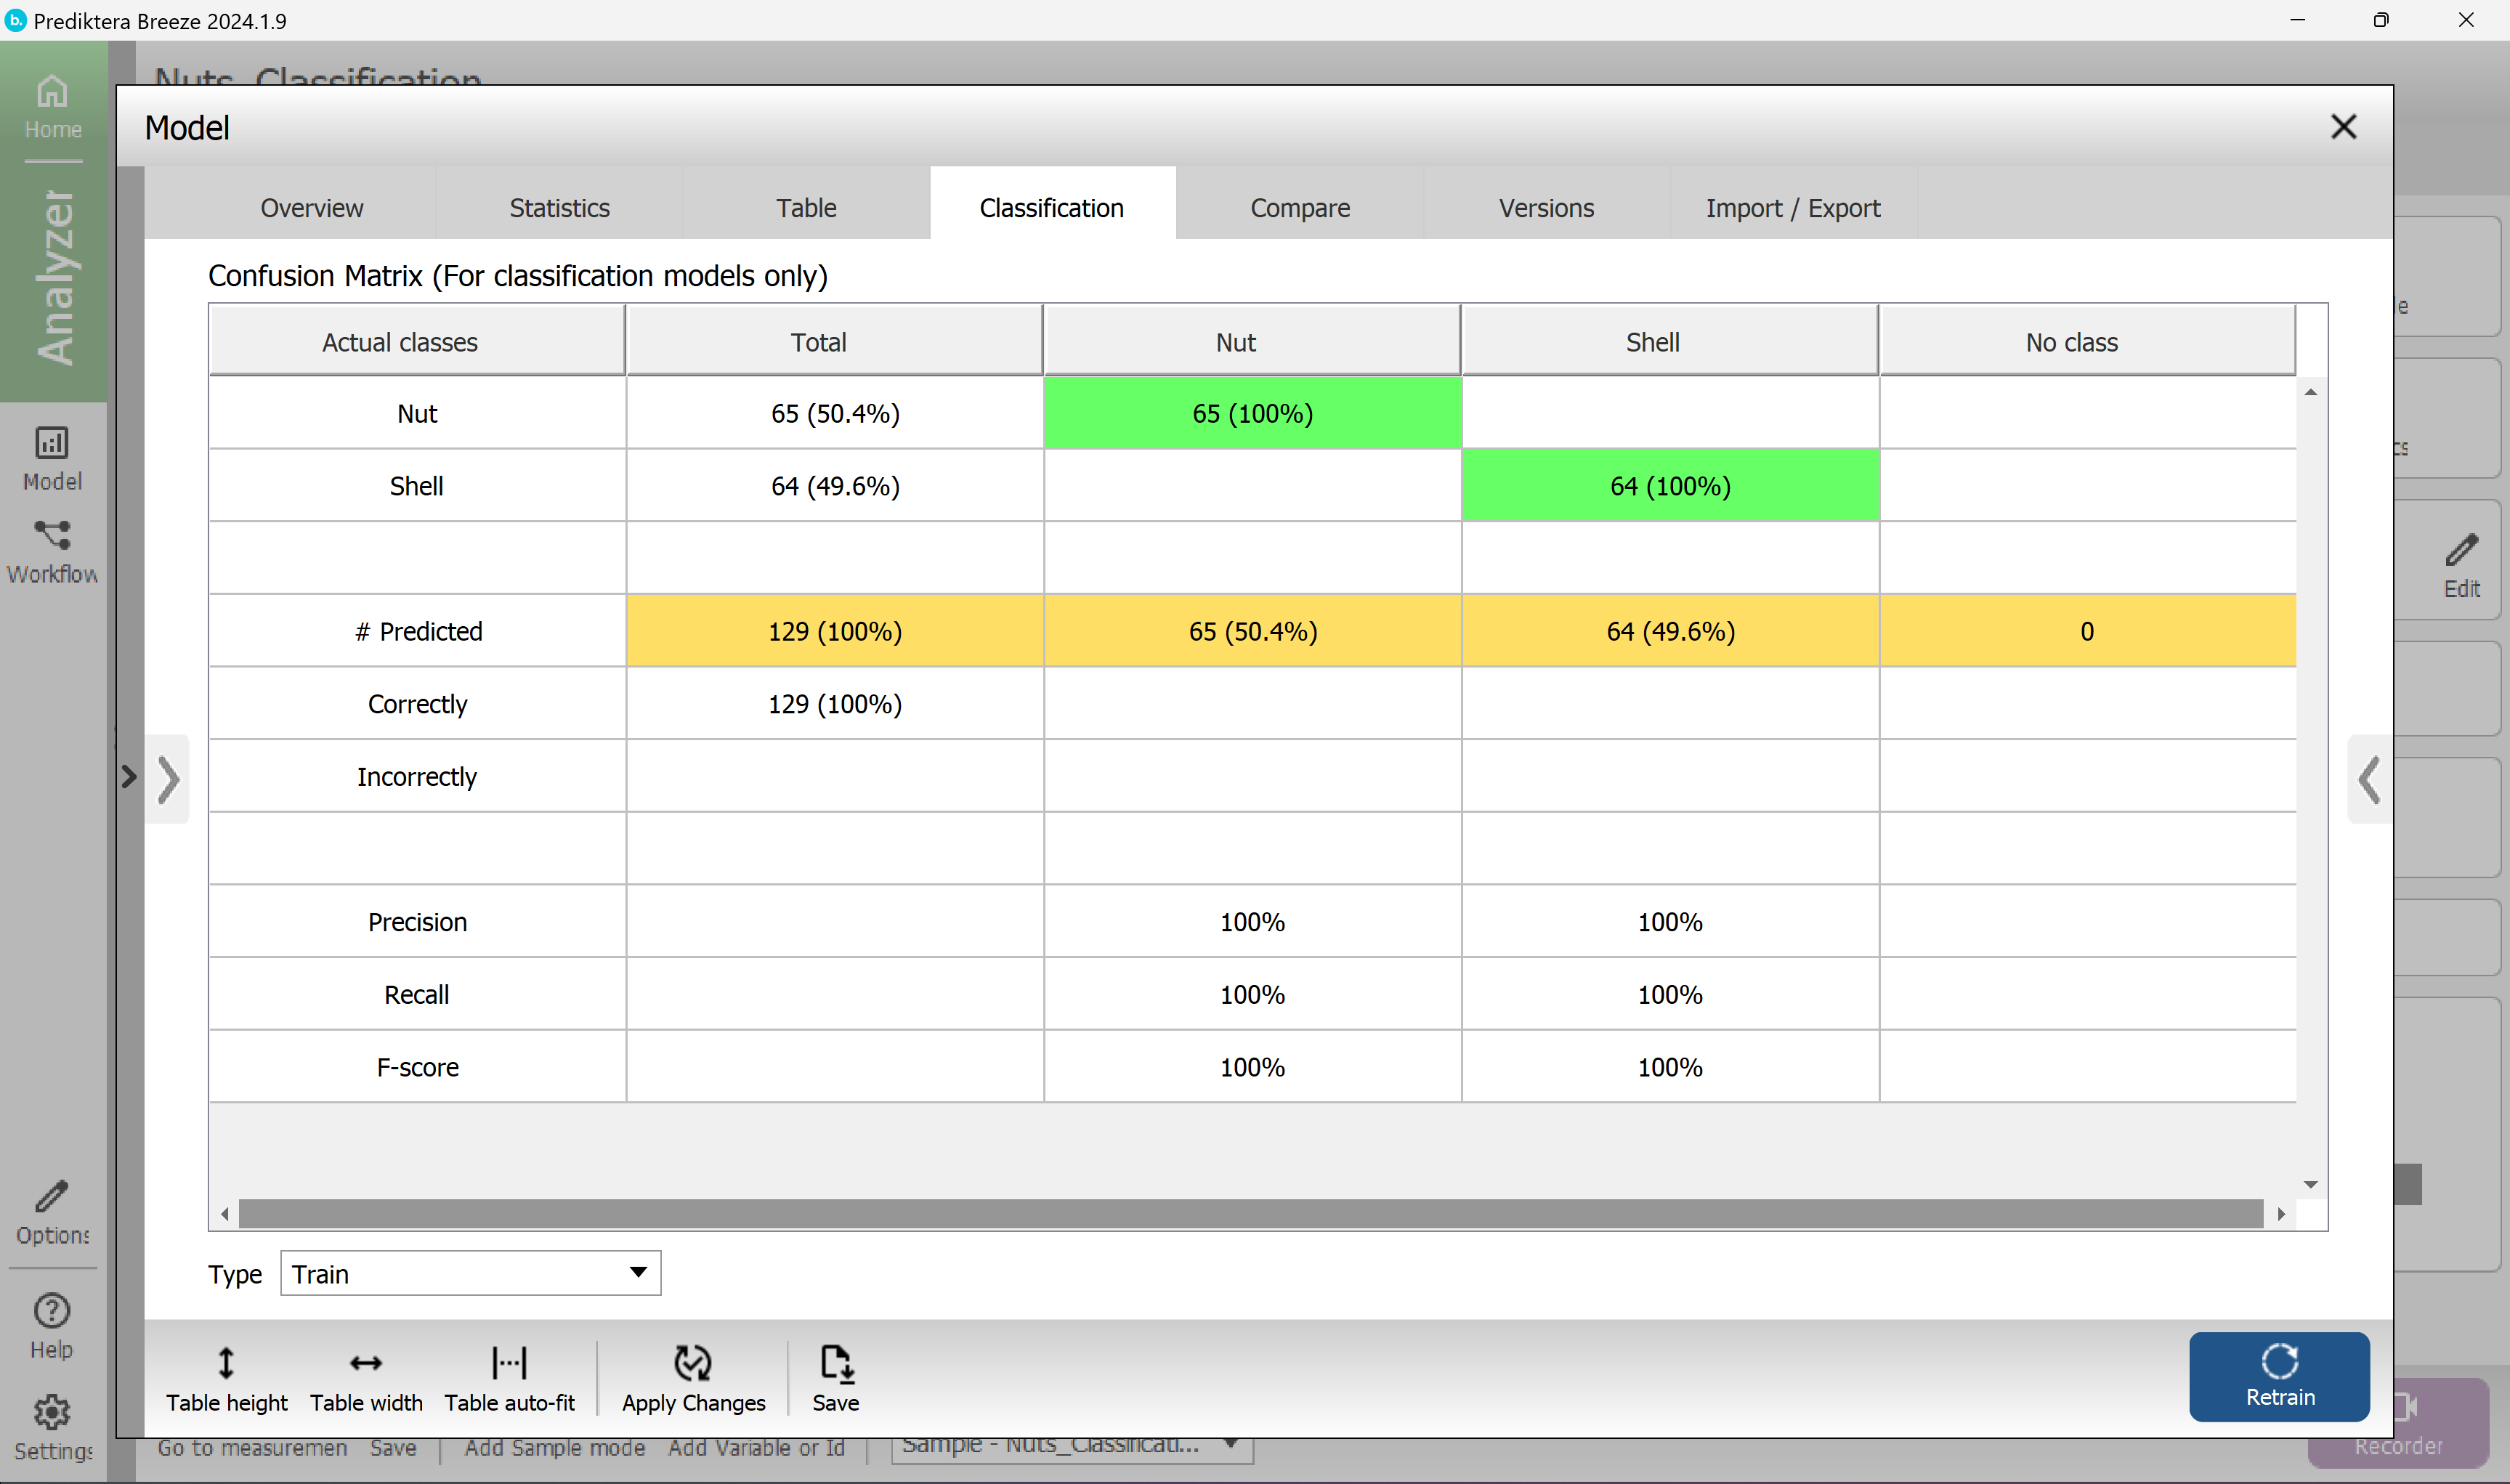Switch to the Compare tab
2510x1484 pixels.
pyautogui.click(x=1299, y=208)
